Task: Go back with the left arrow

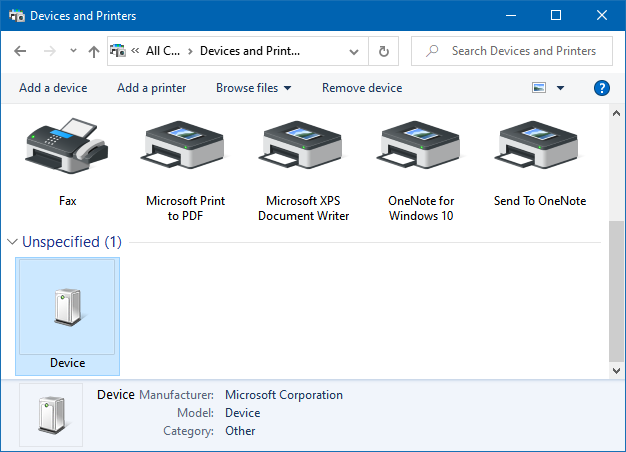Action: pyautogui.click(x=20, y=51)
